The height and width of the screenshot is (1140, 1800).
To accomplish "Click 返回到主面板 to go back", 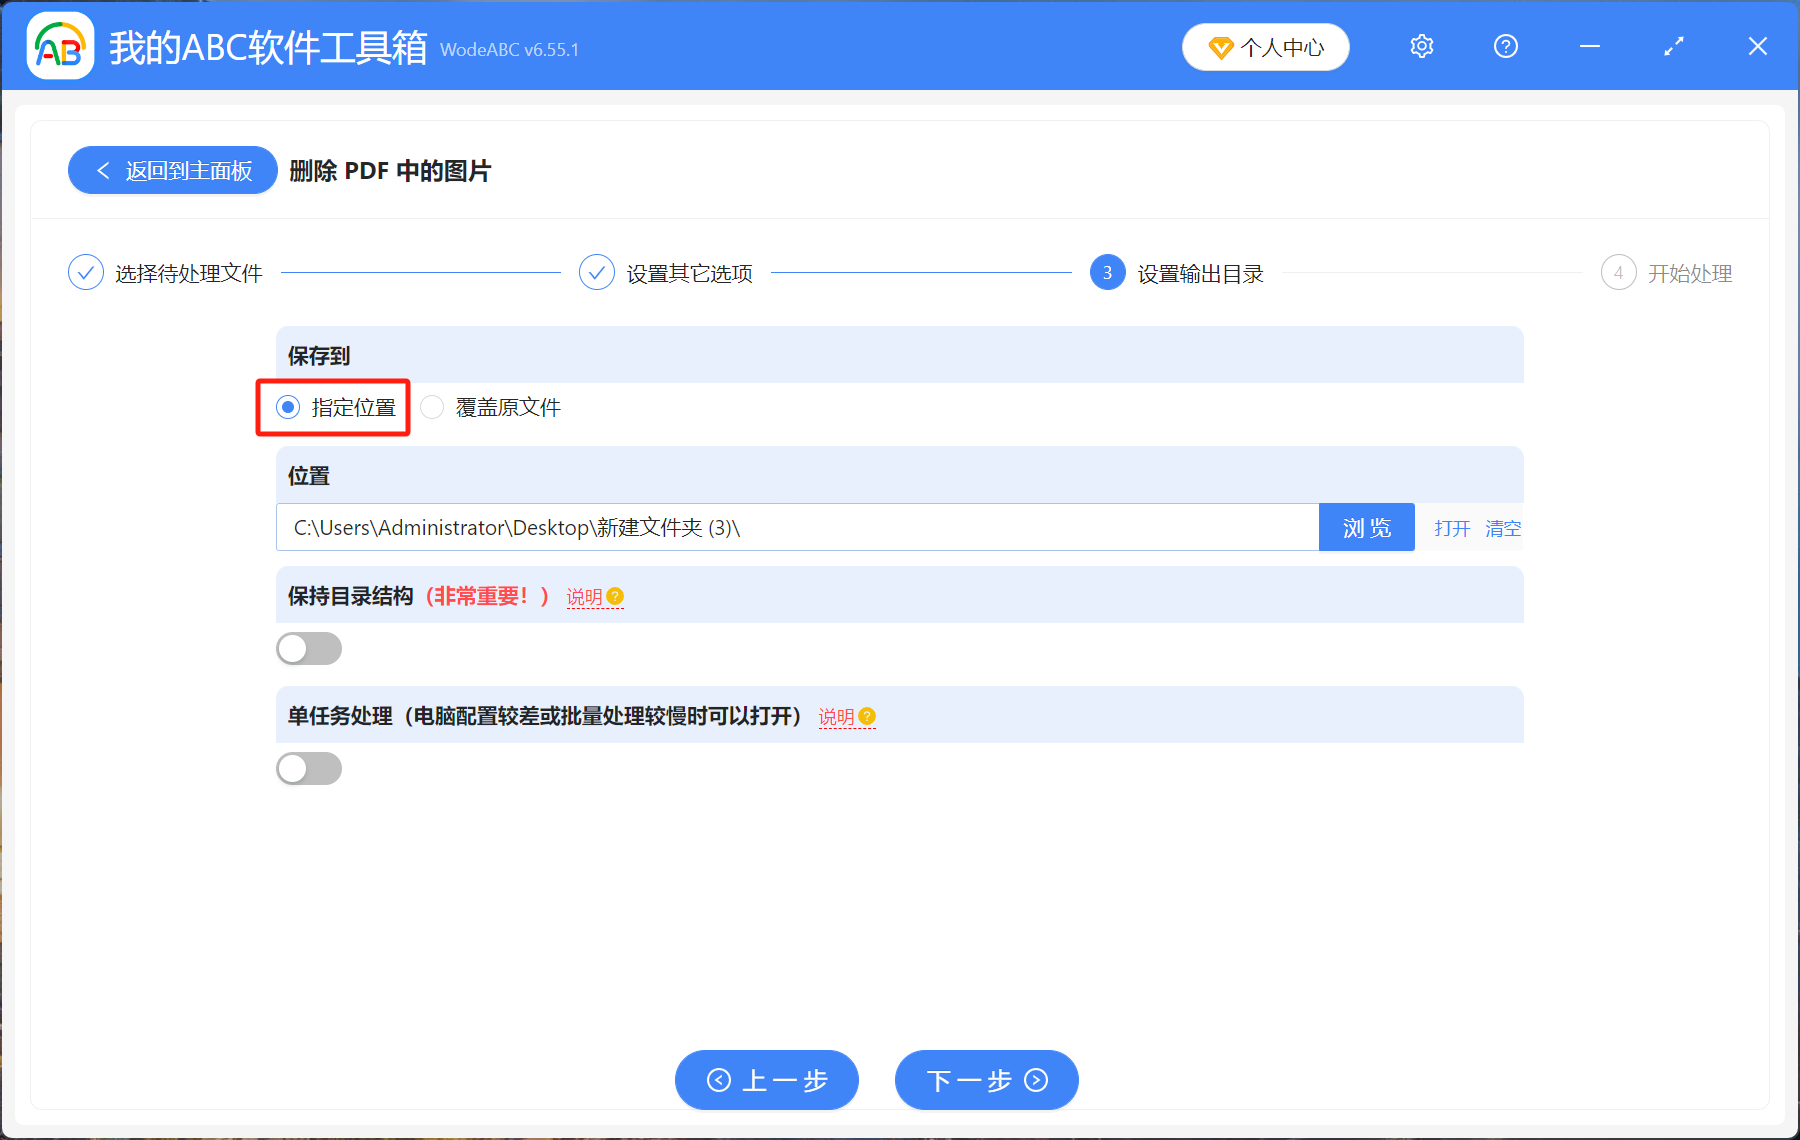I will pos(172,170).
